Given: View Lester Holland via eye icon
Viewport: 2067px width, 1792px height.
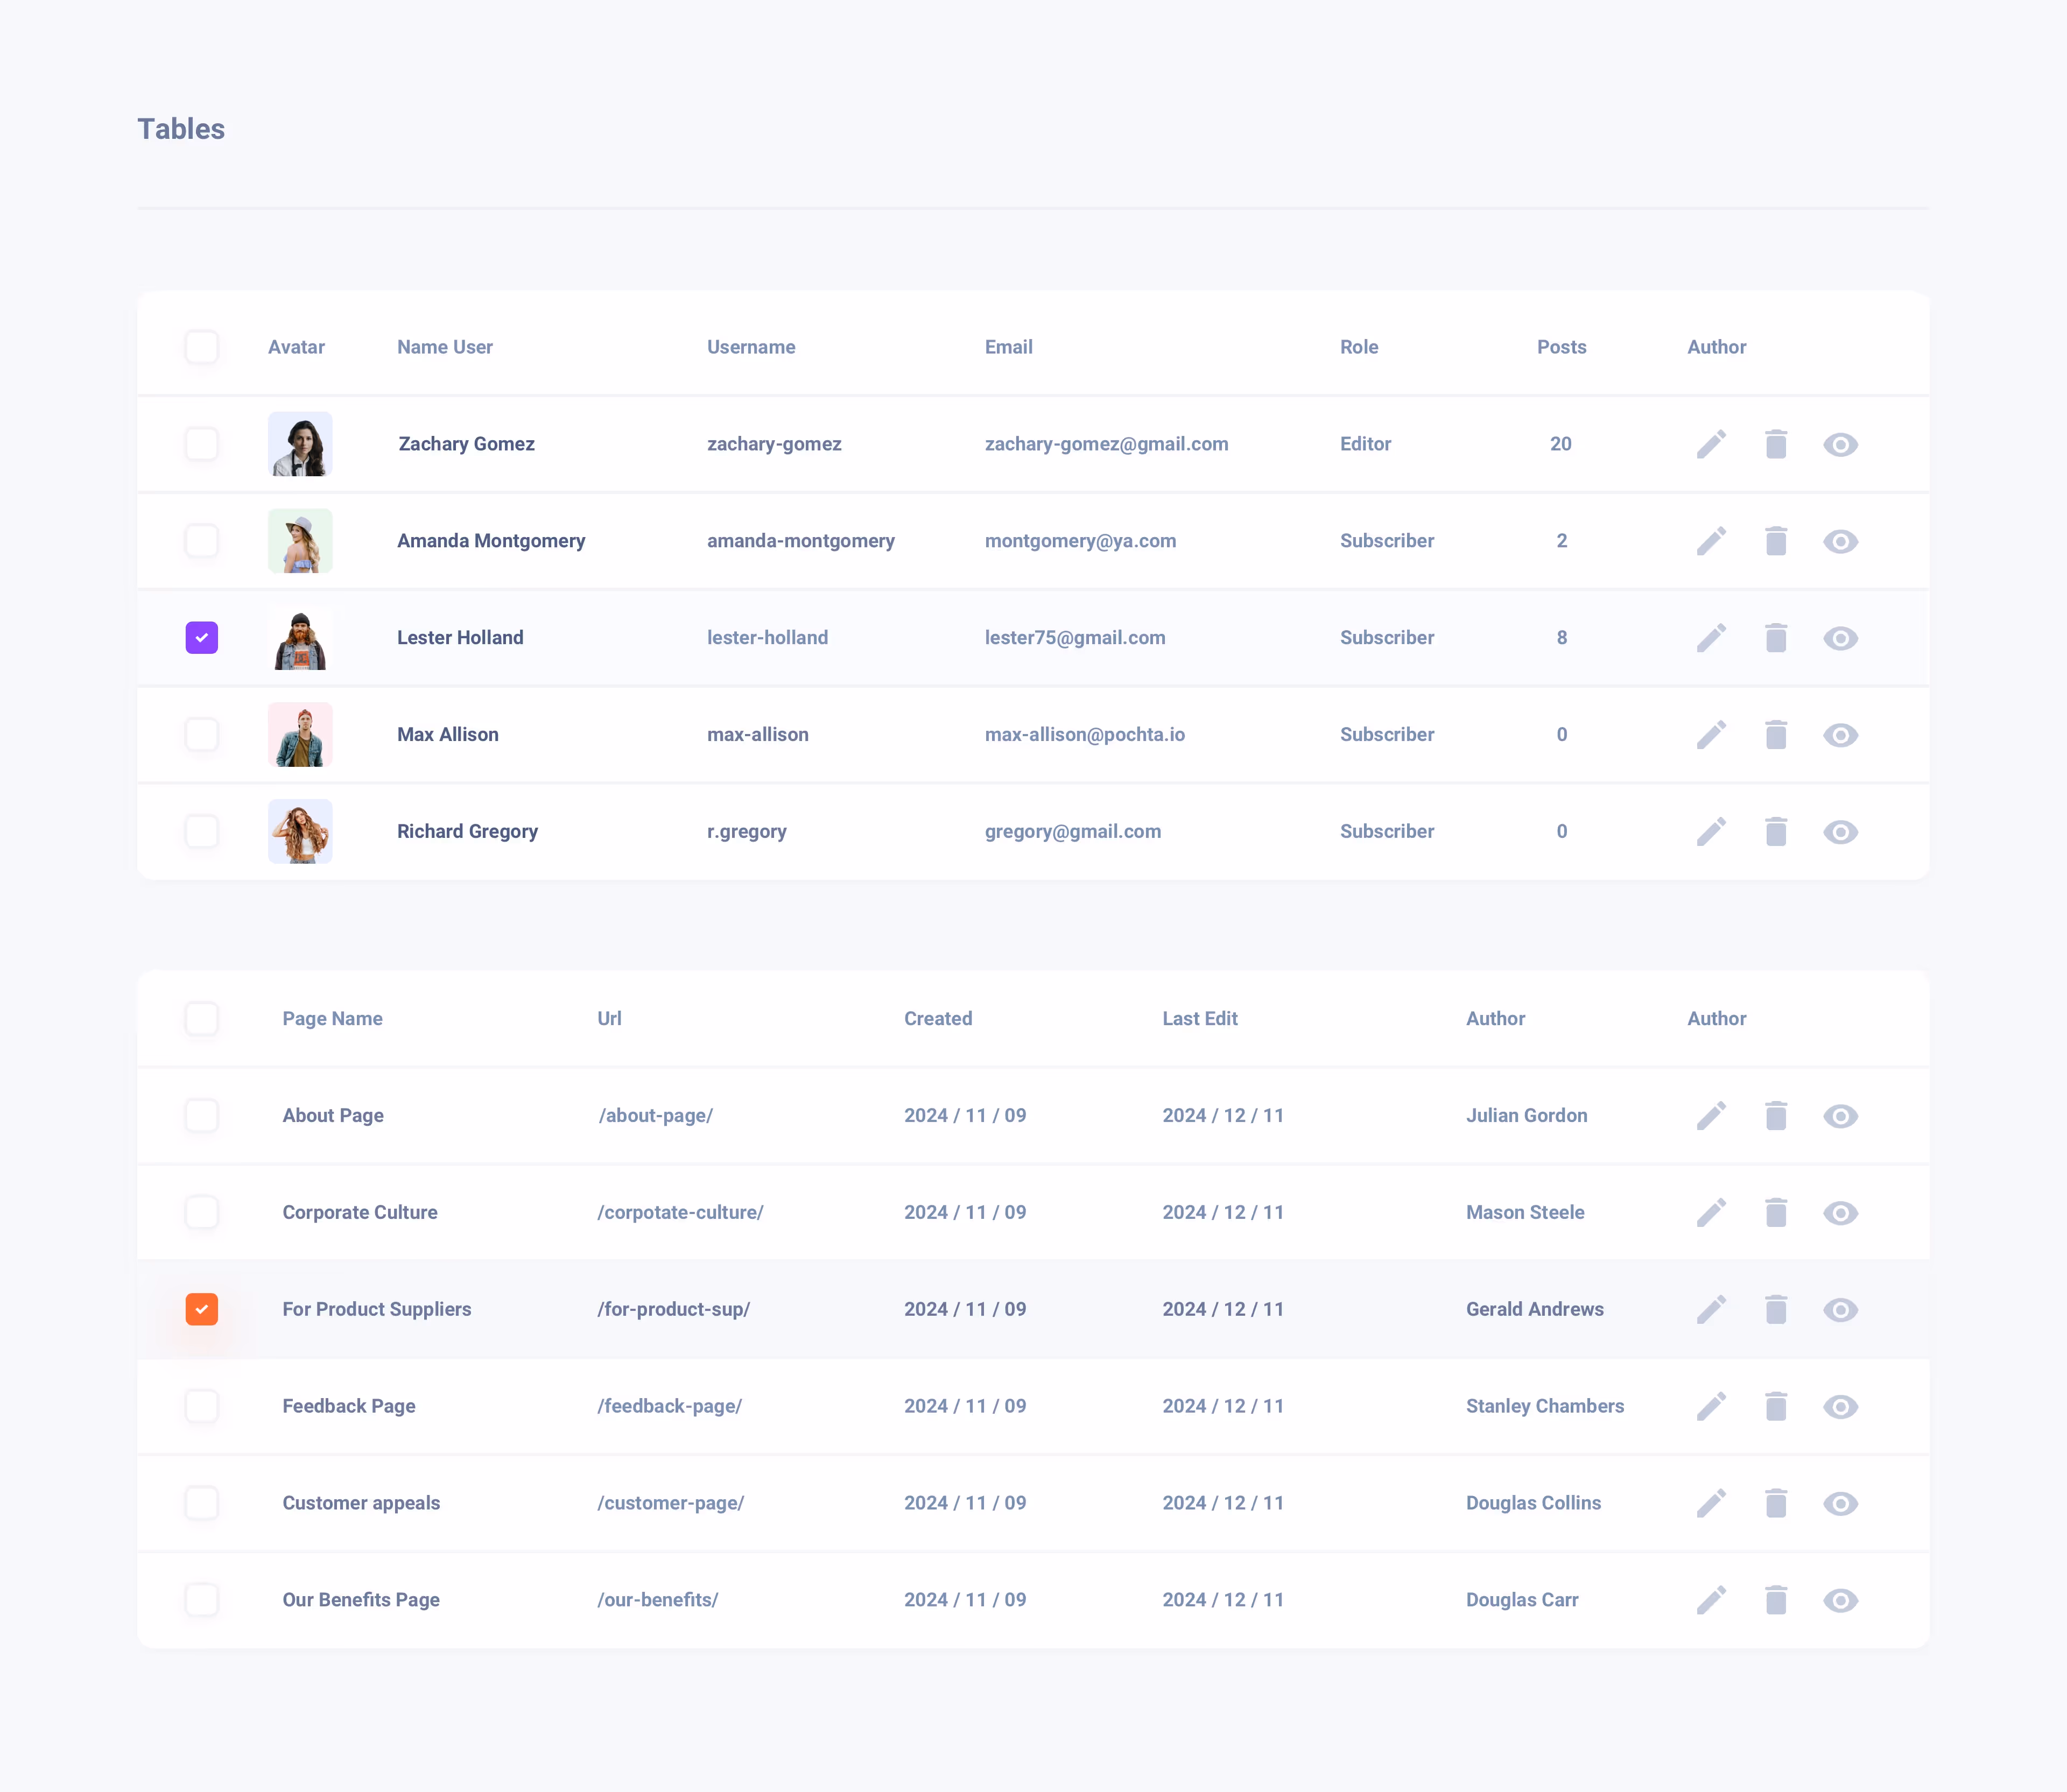Looking at the screenshot, I should (1840, 638).
